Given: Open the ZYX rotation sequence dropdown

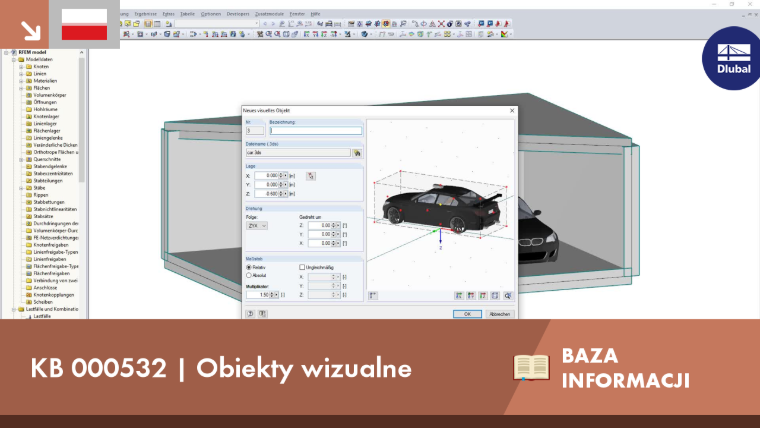Looking at the screenshot, I should [x=257, y=225].
